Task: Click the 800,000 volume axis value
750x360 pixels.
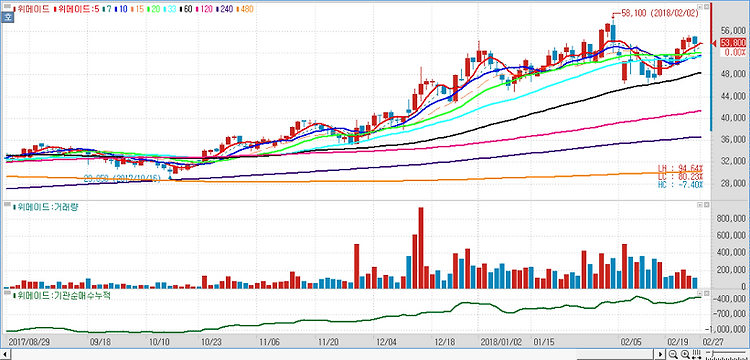Action: tap(731, 218)
